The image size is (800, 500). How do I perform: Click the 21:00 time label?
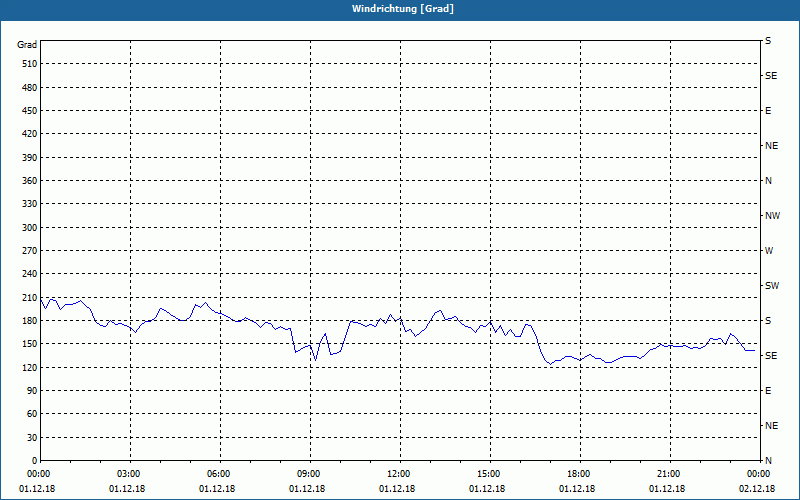[668, 474]
